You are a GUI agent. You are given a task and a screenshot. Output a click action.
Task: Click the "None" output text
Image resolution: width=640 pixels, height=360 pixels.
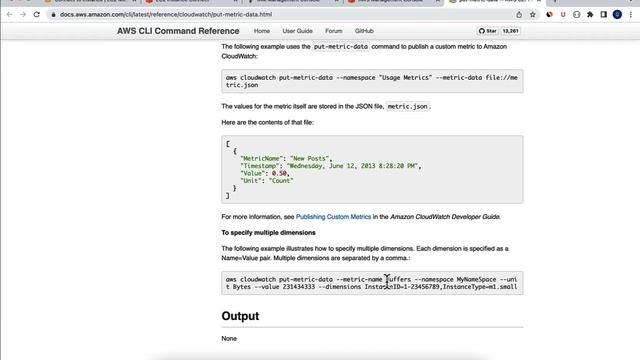pyautogui.click(x=229, y=338)
